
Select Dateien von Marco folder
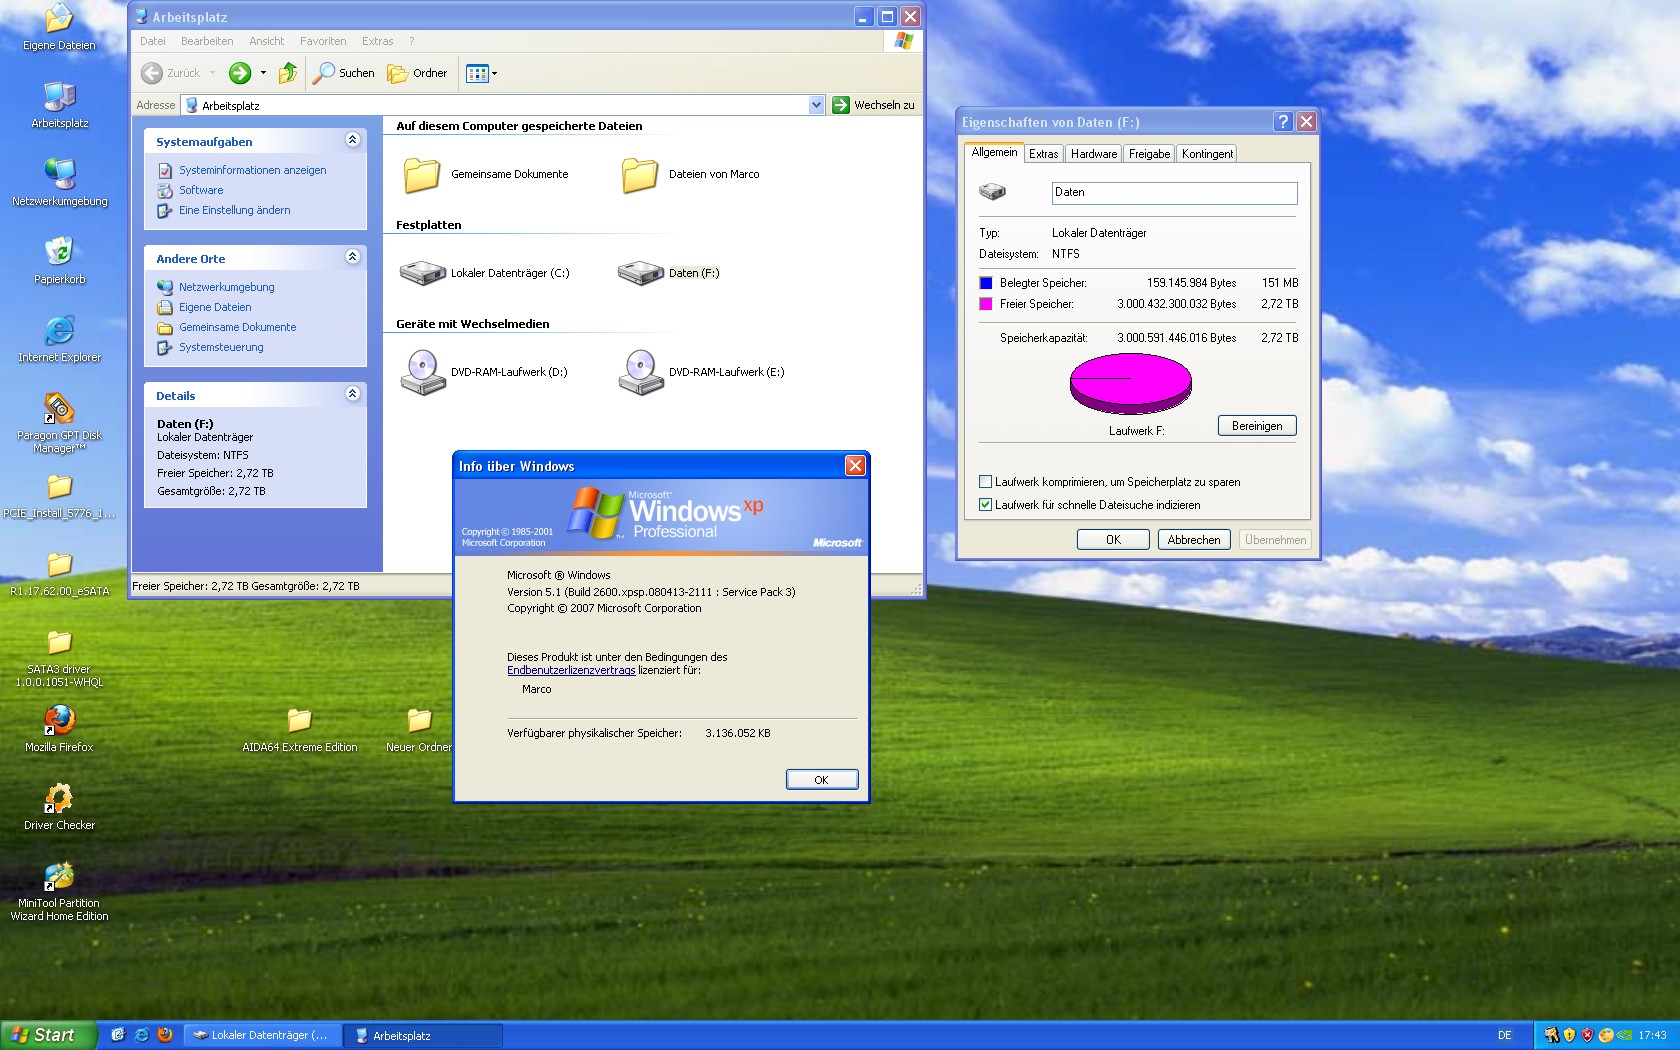click(x=689, y=174)
